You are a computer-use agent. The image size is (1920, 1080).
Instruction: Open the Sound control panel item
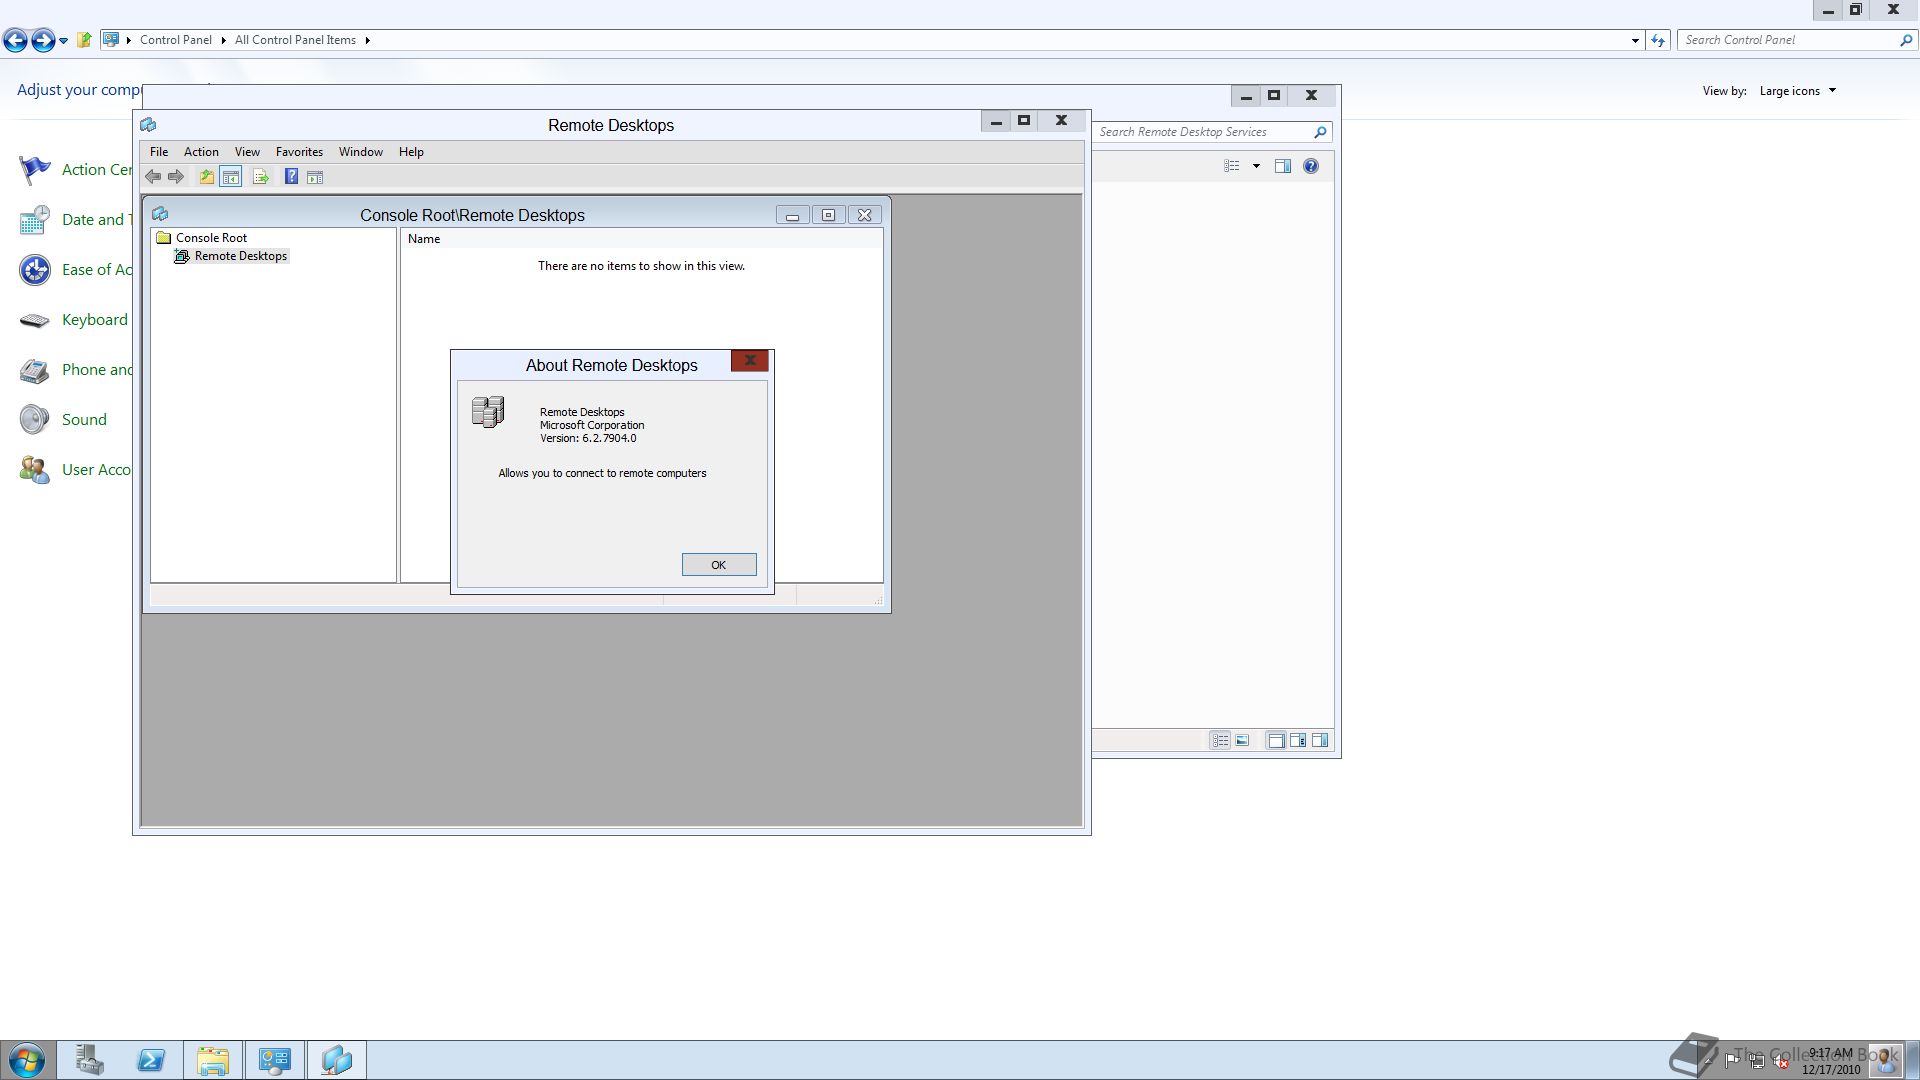click(63, 420)
